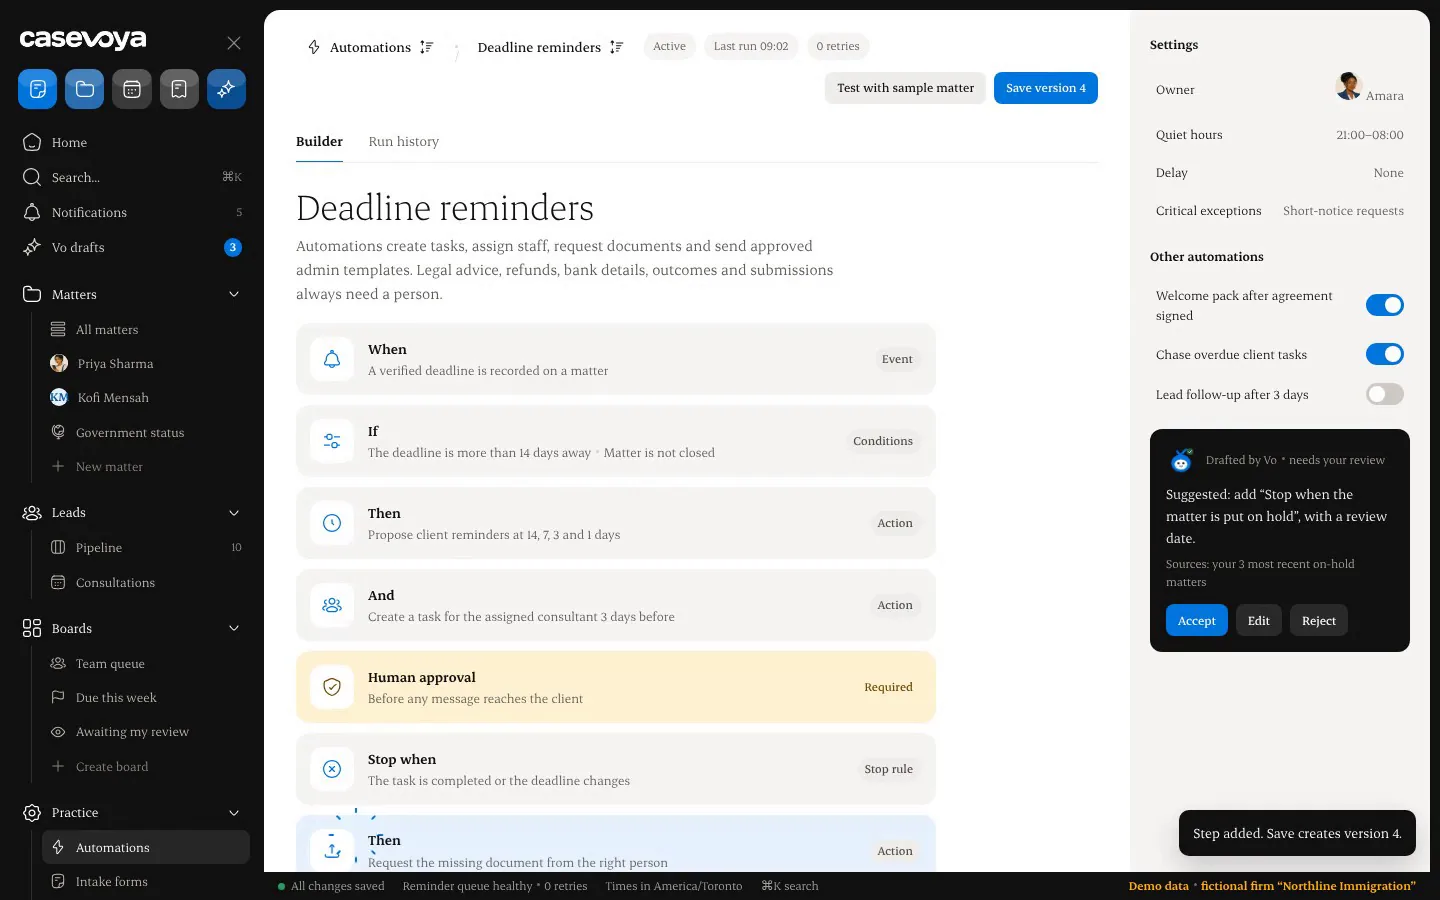Image resolution: width=1440 pixels, height=900 pixels.
Task: Open the notes app icon in sidebar
Action: pos(37,89)
